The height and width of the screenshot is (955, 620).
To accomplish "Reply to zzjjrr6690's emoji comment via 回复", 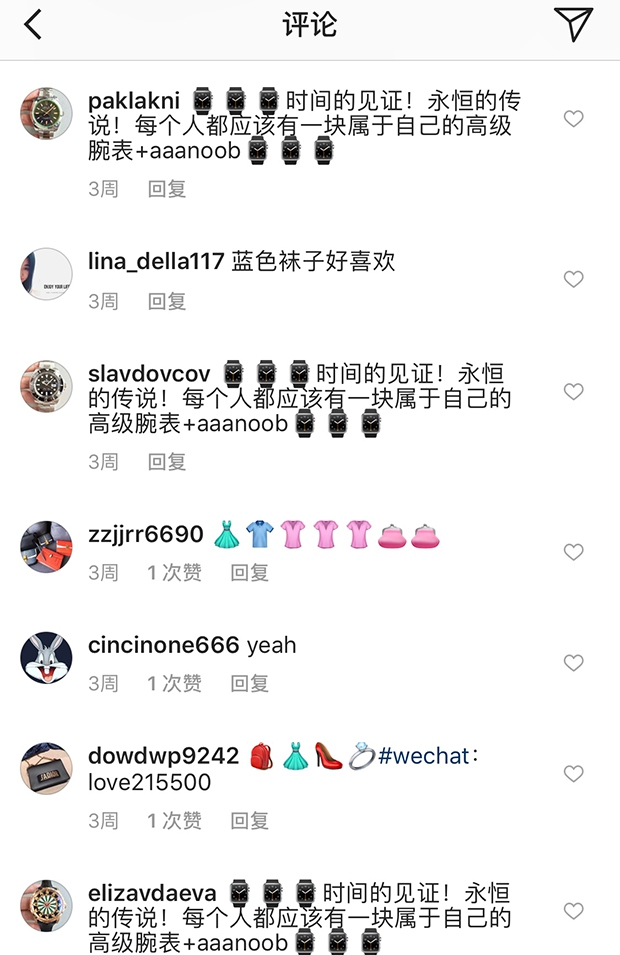I will pos(250,573).
